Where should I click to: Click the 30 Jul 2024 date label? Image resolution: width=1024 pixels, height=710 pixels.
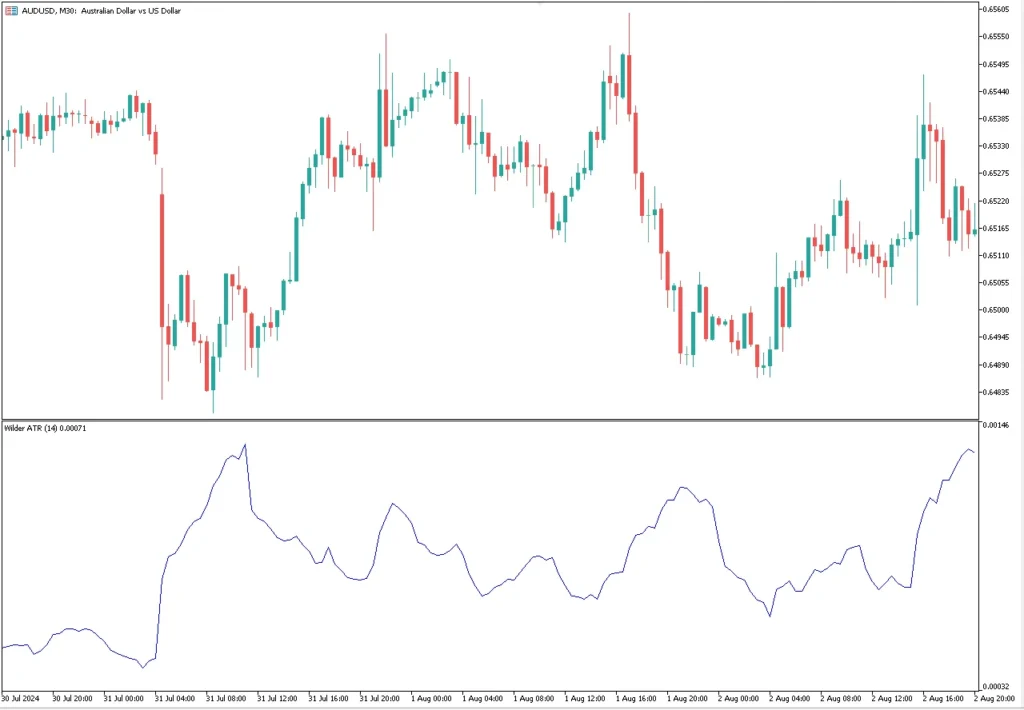(22, 698)
